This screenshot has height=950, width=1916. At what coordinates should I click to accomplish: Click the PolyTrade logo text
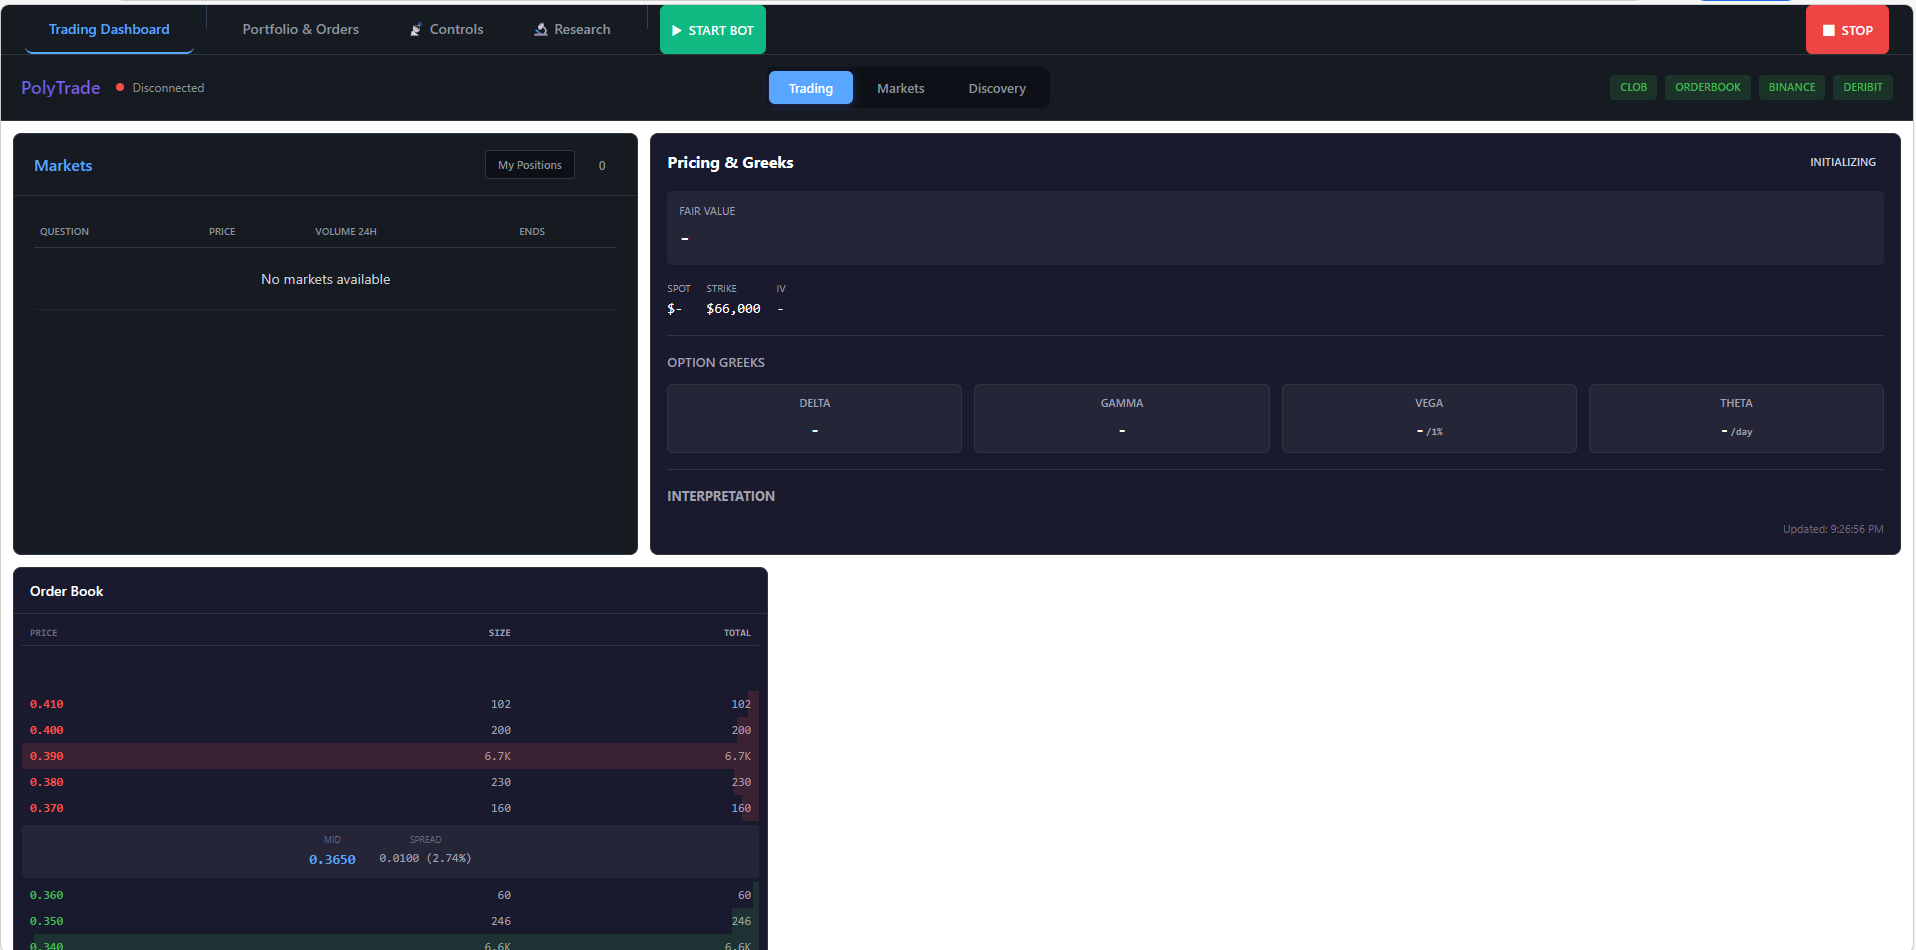(61, 88)
